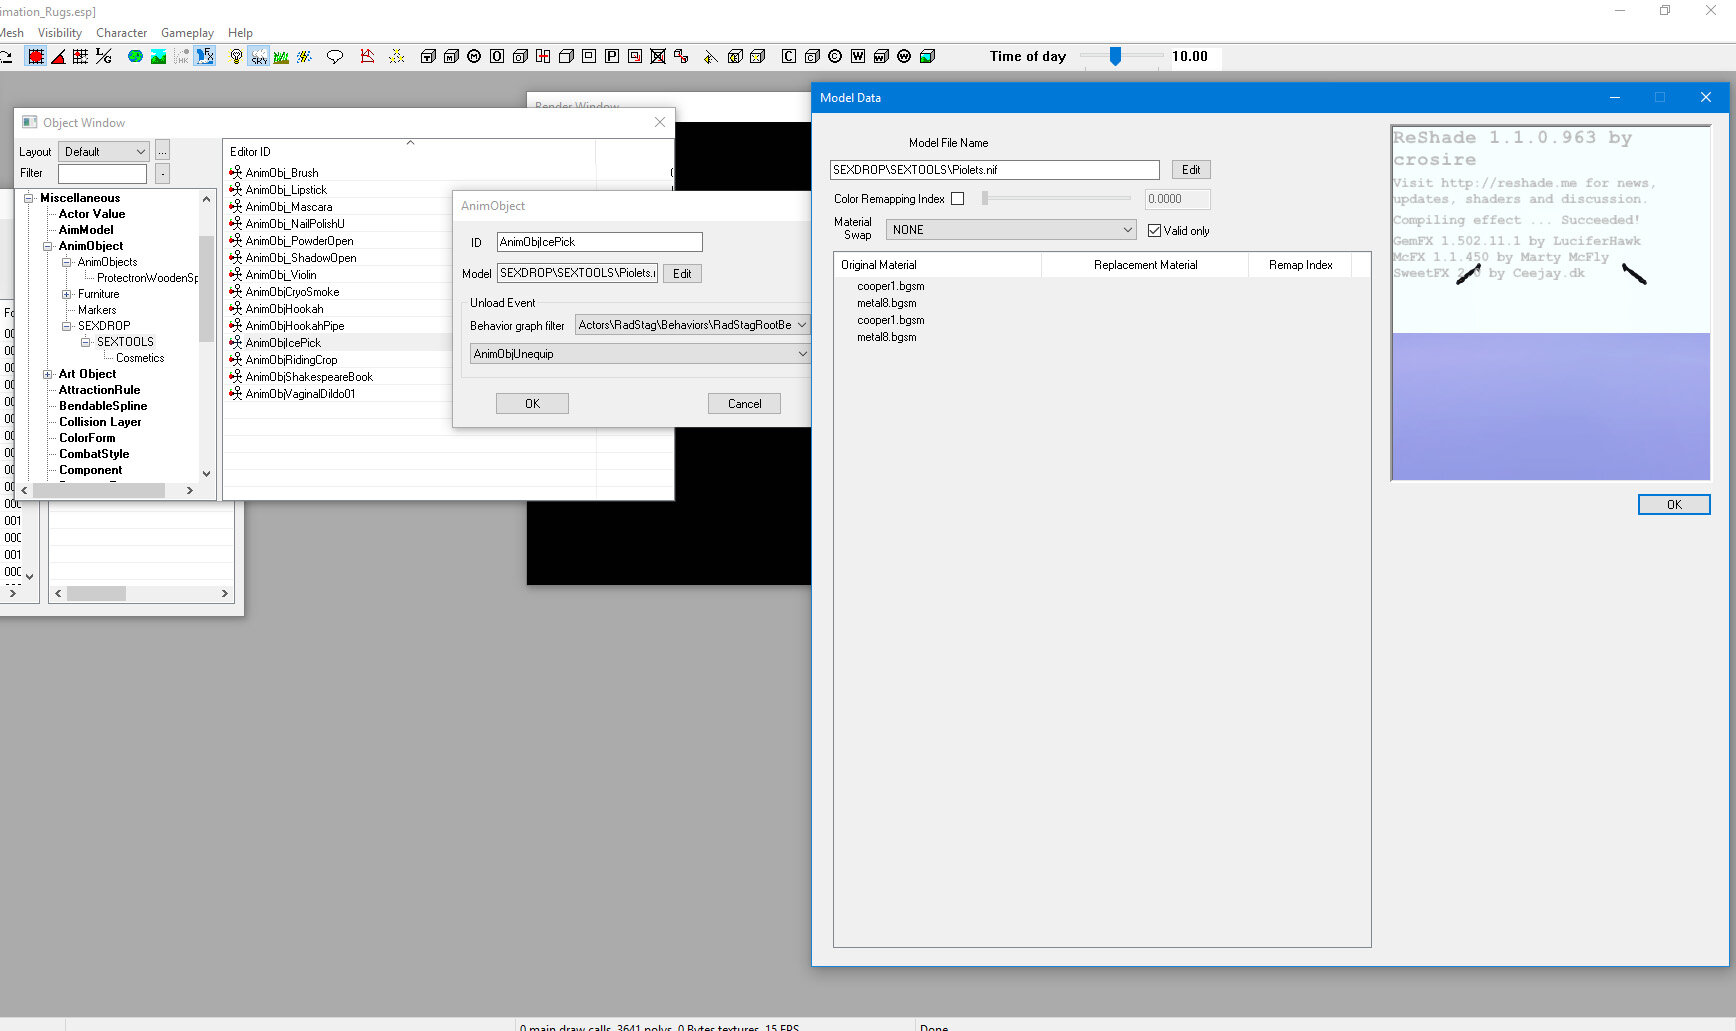The image size is (1736, 1031).
Task: Expand the Art Object tree node
Action: [48, 374]
